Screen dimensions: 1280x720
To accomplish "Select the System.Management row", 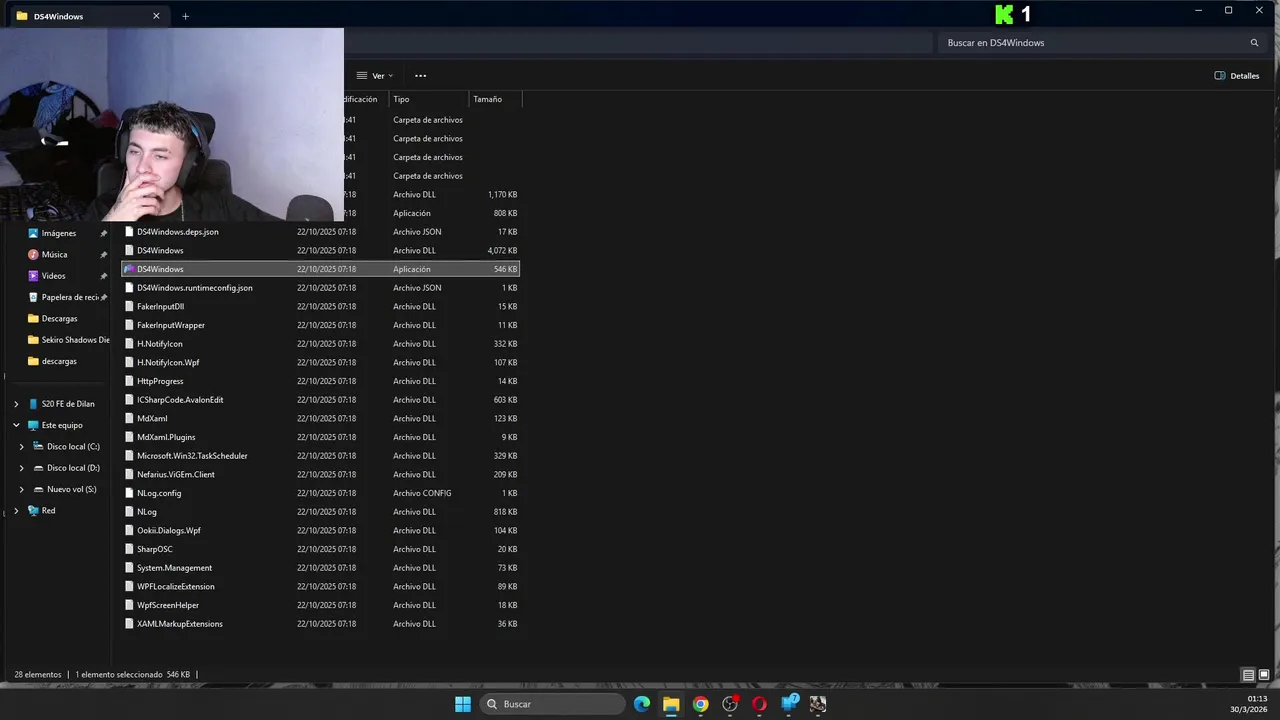I will tap(320, 568).
